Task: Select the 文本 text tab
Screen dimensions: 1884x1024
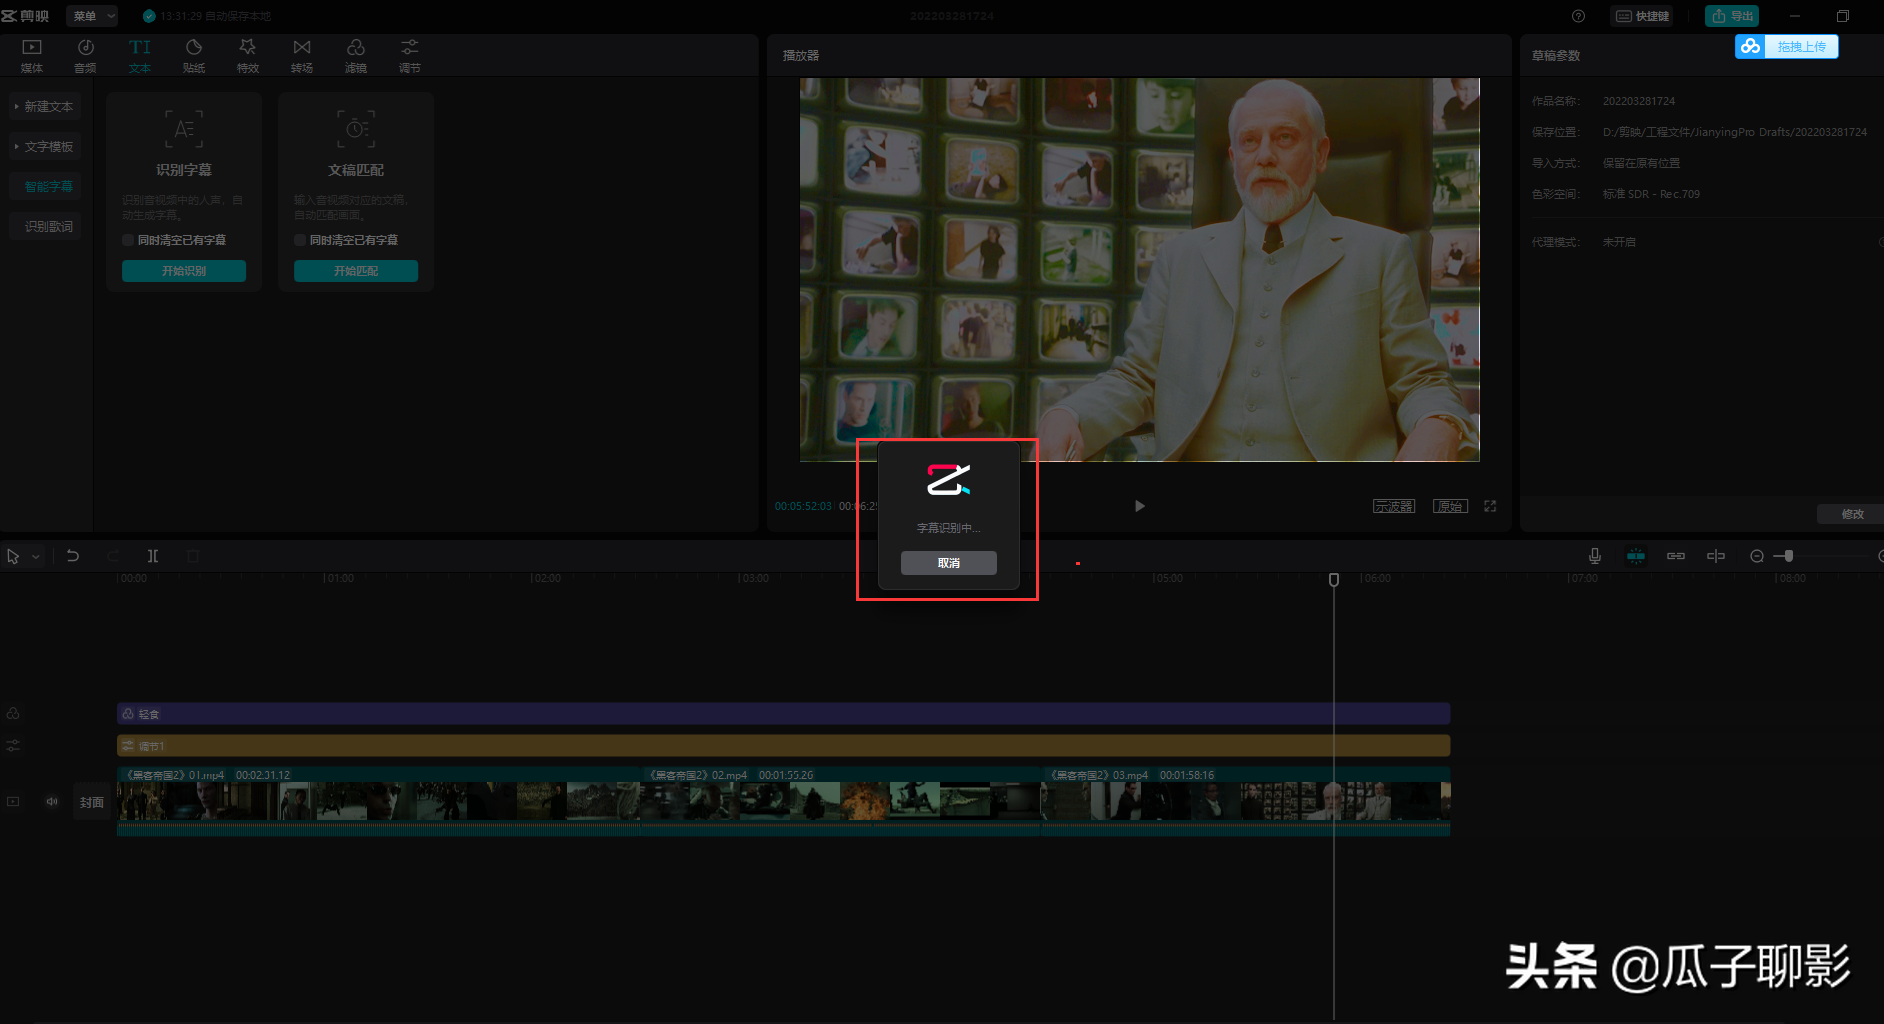Action: click(140, 56)
